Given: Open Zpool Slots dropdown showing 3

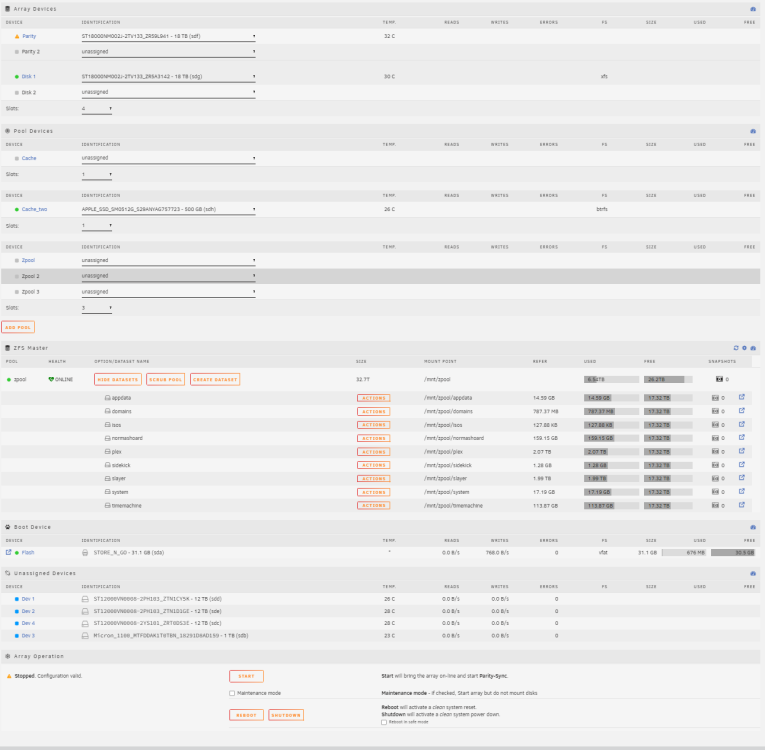Looking at the screenshot, I should click(x=97, y=308).
